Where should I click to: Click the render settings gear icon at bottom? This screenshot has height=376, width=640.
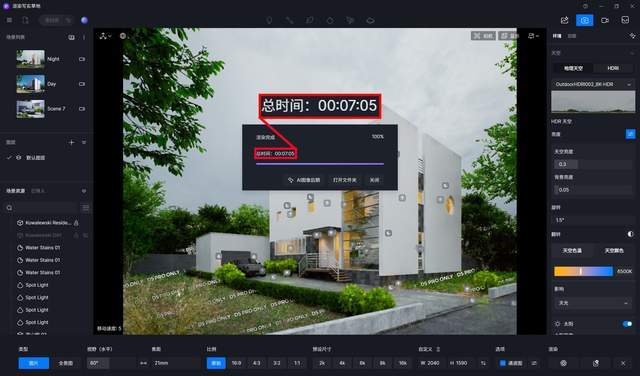click(563, 363)
